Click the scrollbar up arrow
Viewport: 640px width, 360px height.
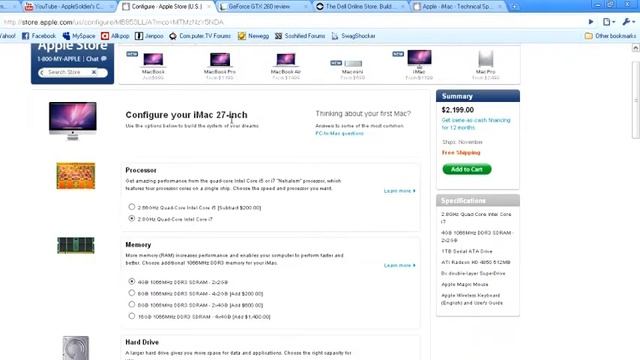[636, 48]
